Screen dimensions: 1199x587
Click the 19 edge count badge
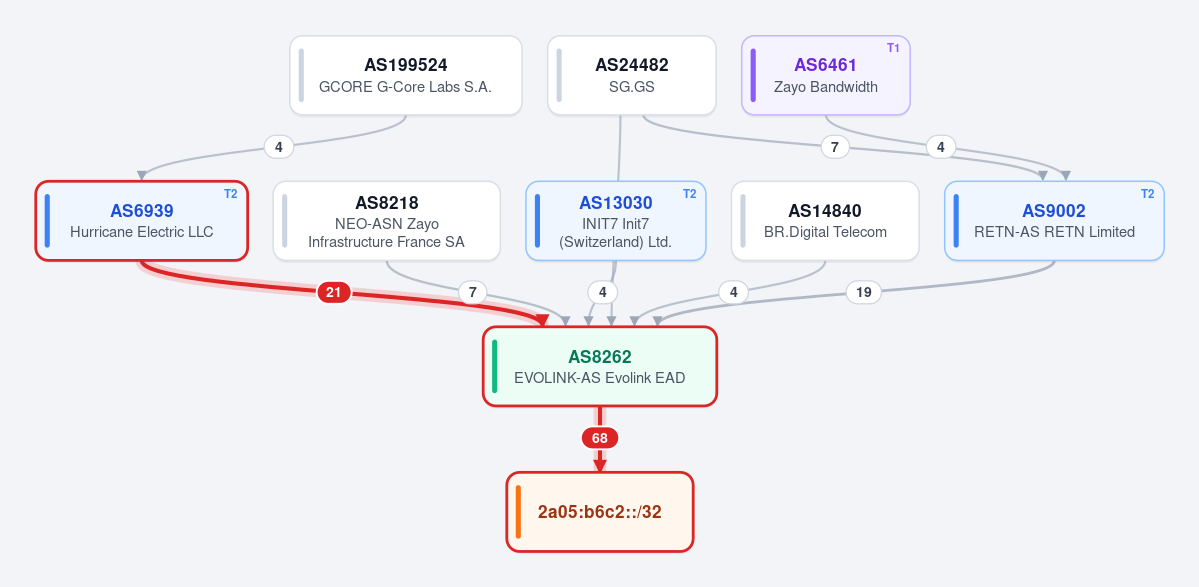[863, 292]
